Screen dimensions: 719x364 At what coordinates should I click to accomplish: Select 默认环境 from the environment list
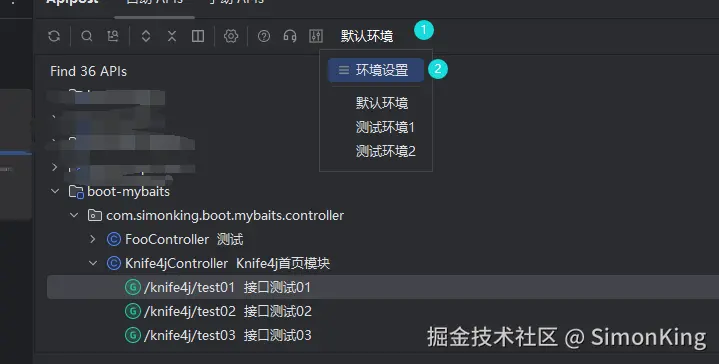click(382, 103)
